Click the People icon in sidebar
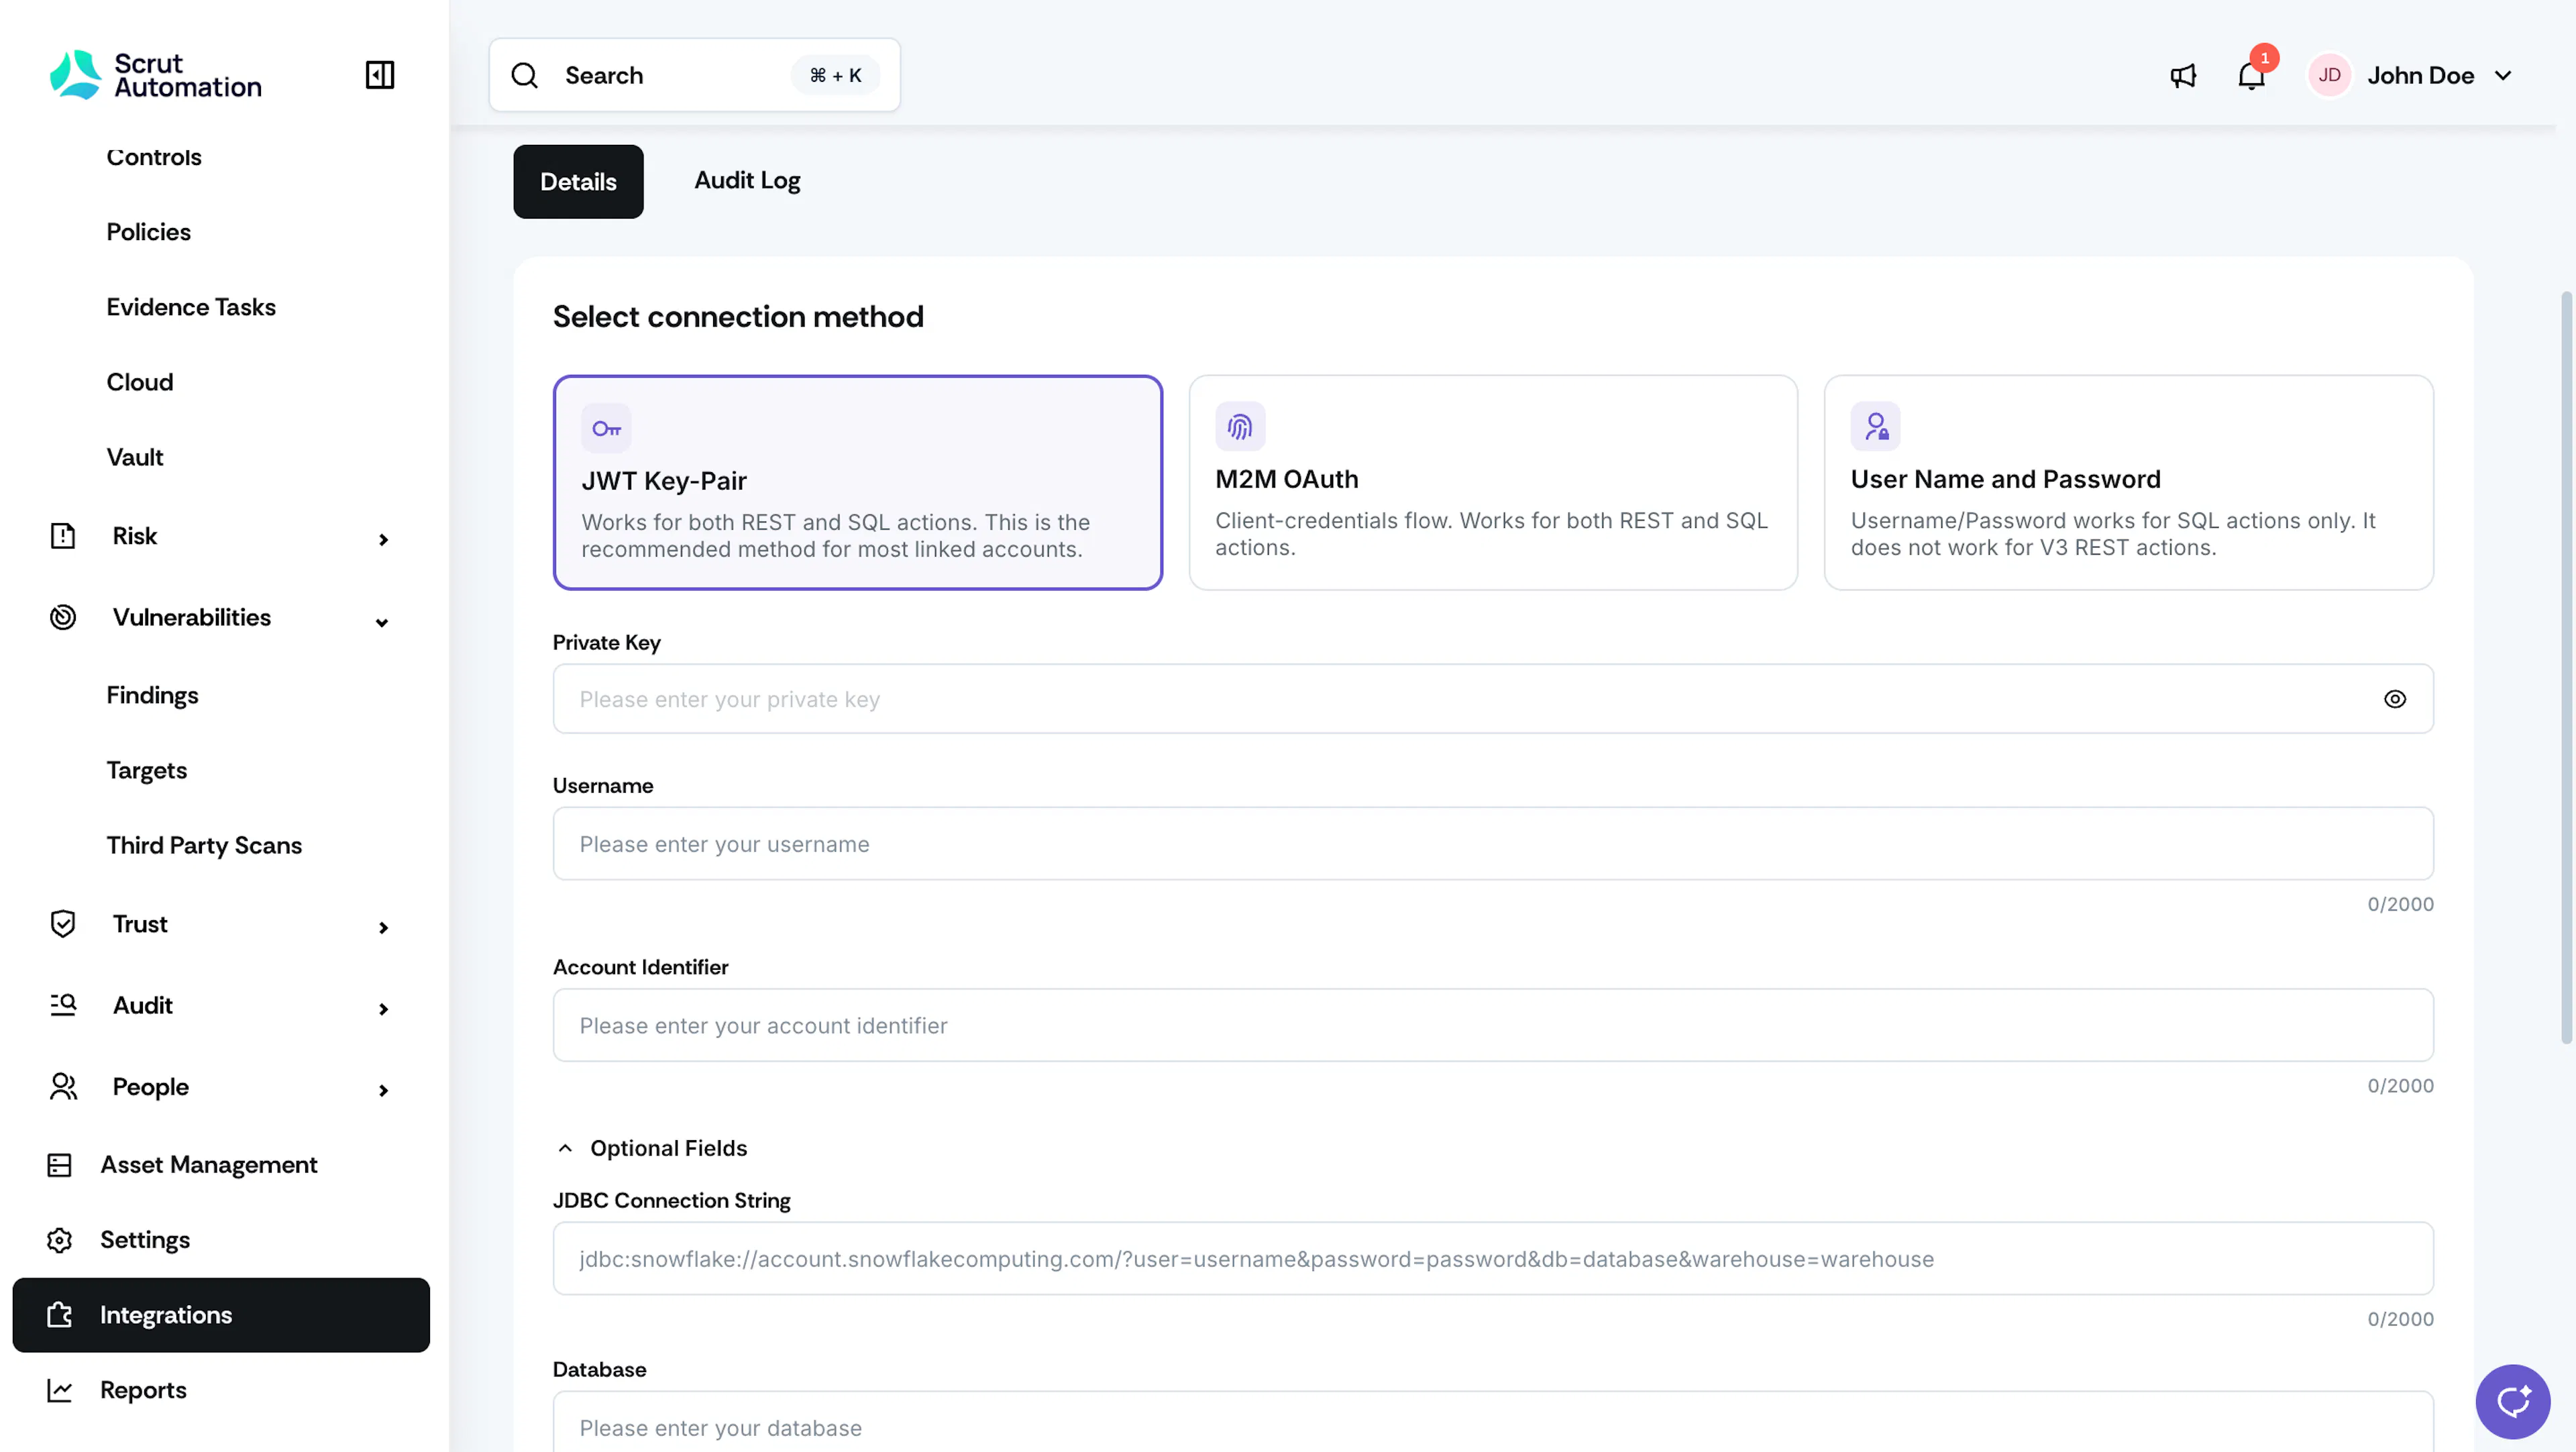The height and width of the screenshot is (1452, 2576). (63, 1086)
